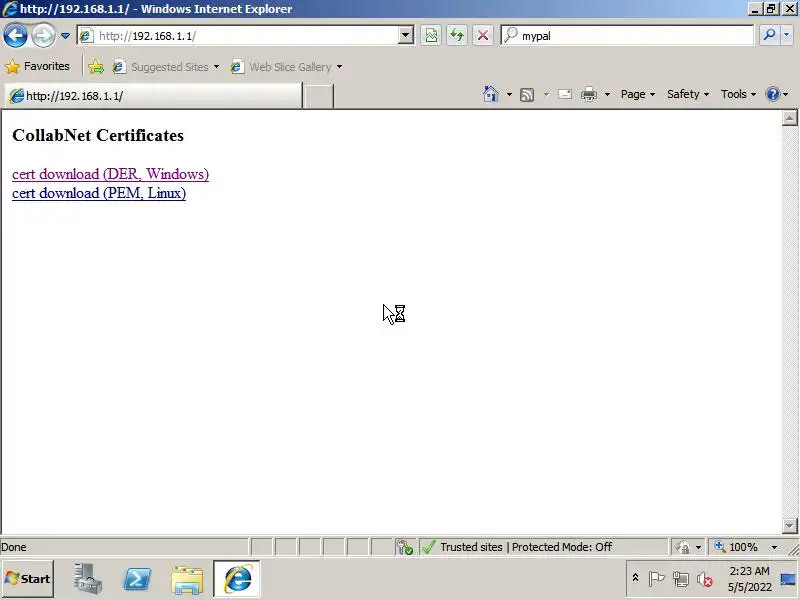
Task: Click the Done status text
Action: [14, 547]
